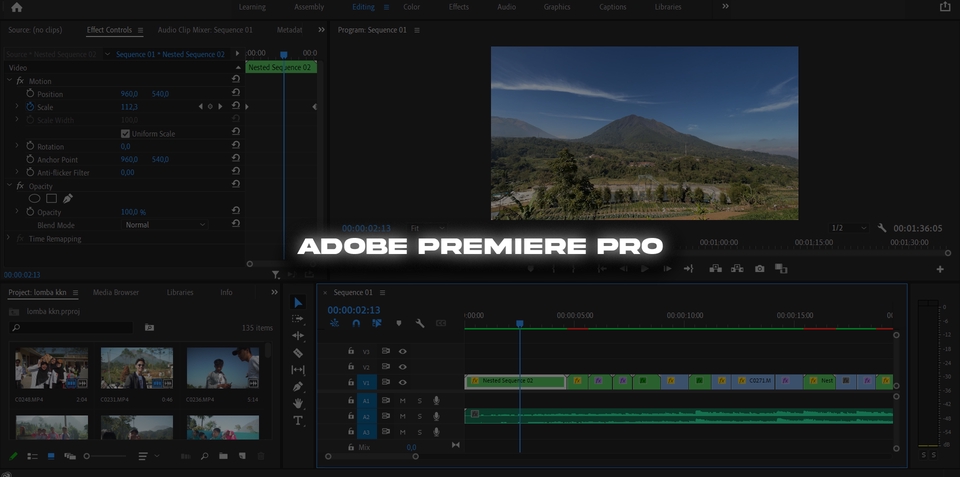The image size is (960, 477).
Task: Mute audio track A1
Action: pos(402,400)
